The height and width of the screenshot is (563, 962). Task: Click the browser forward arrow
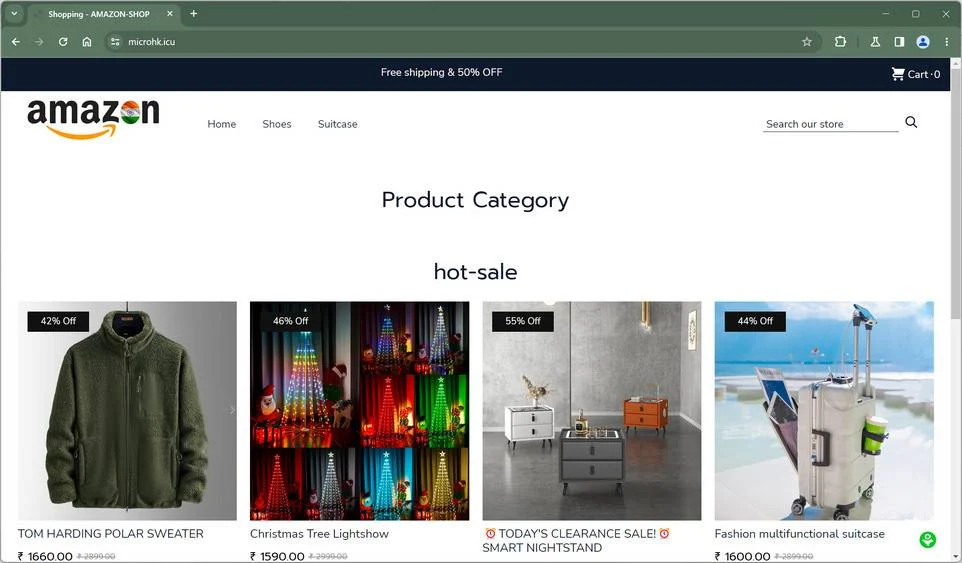(x=39, y=42)
